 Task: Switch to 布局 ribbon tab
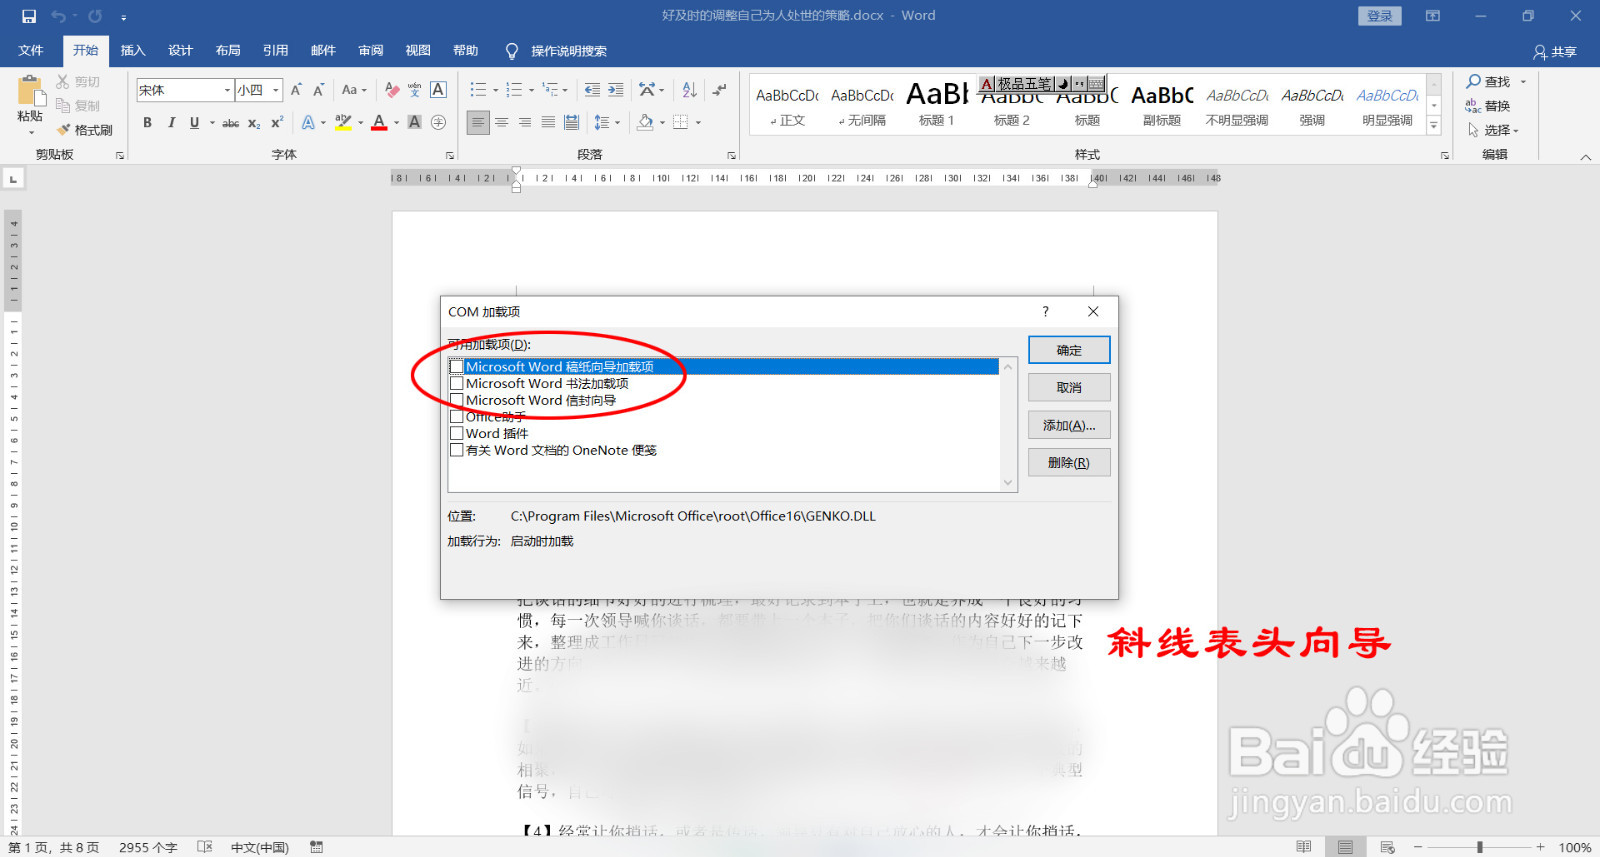click(x=228, y=51)
